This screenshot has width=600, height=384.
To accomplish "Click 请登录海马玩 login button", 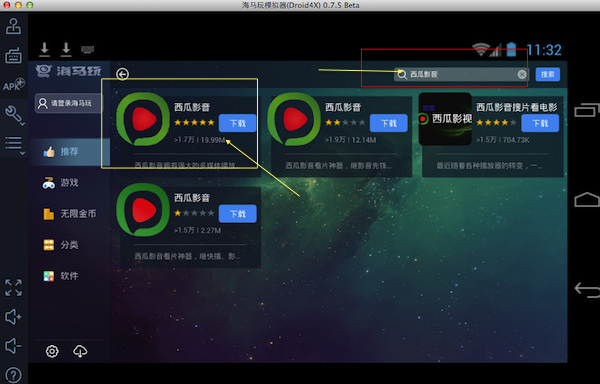I will pyautogui.click(x=69, y=103).
